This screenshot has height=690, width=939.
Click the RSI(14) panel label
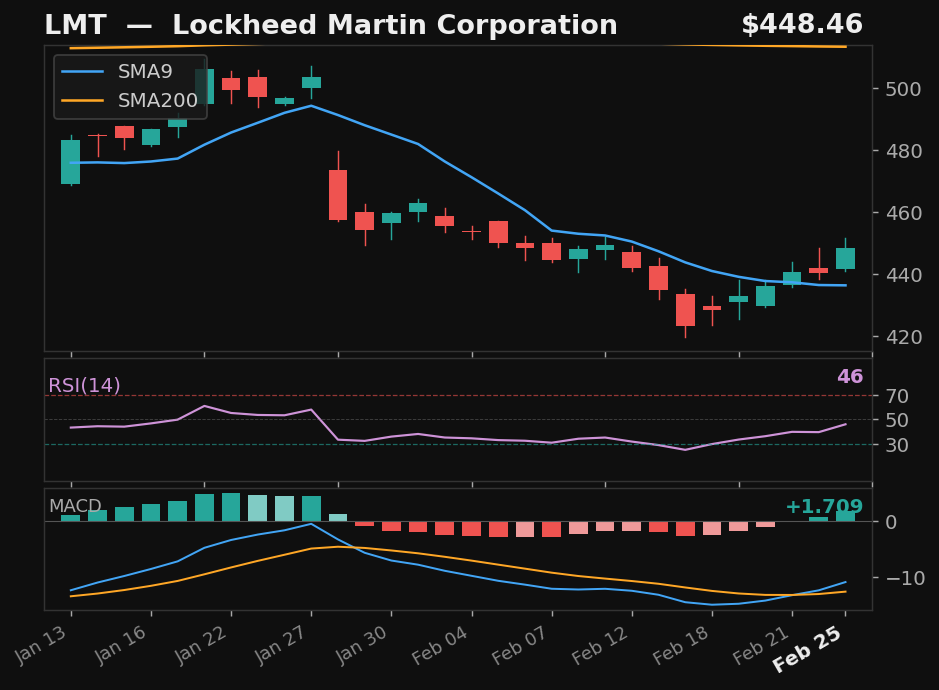pyautogui.click(x=84, y=385)
